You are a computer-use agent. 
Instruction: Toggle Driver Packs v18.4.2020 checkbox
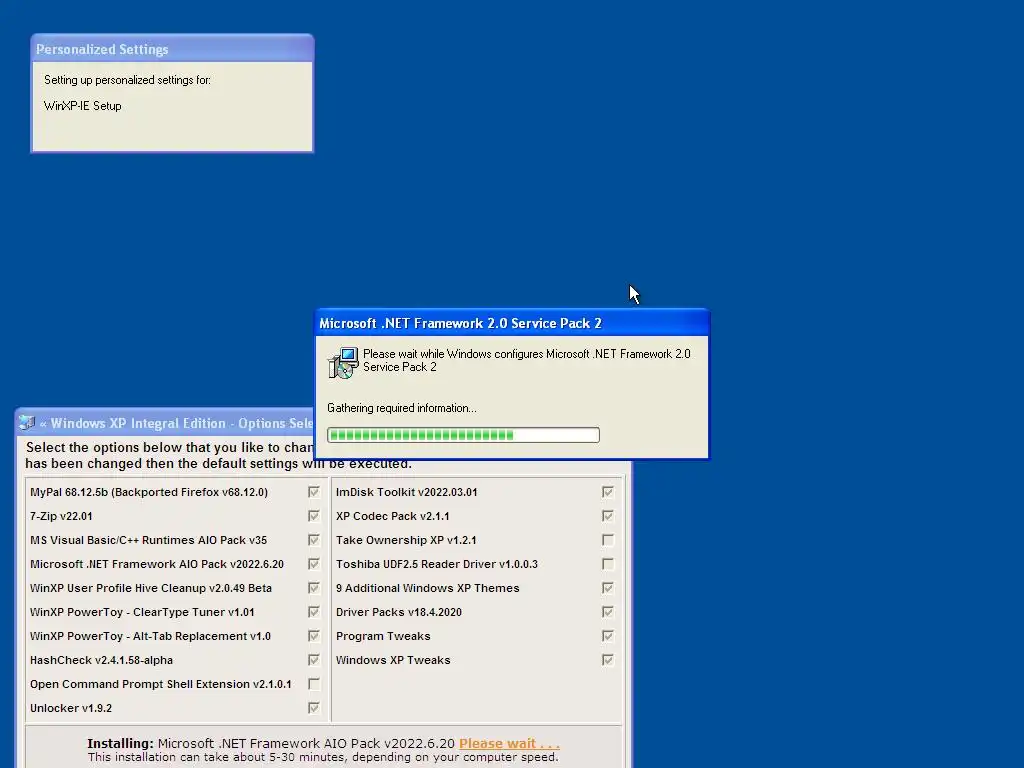pos(608,612)
